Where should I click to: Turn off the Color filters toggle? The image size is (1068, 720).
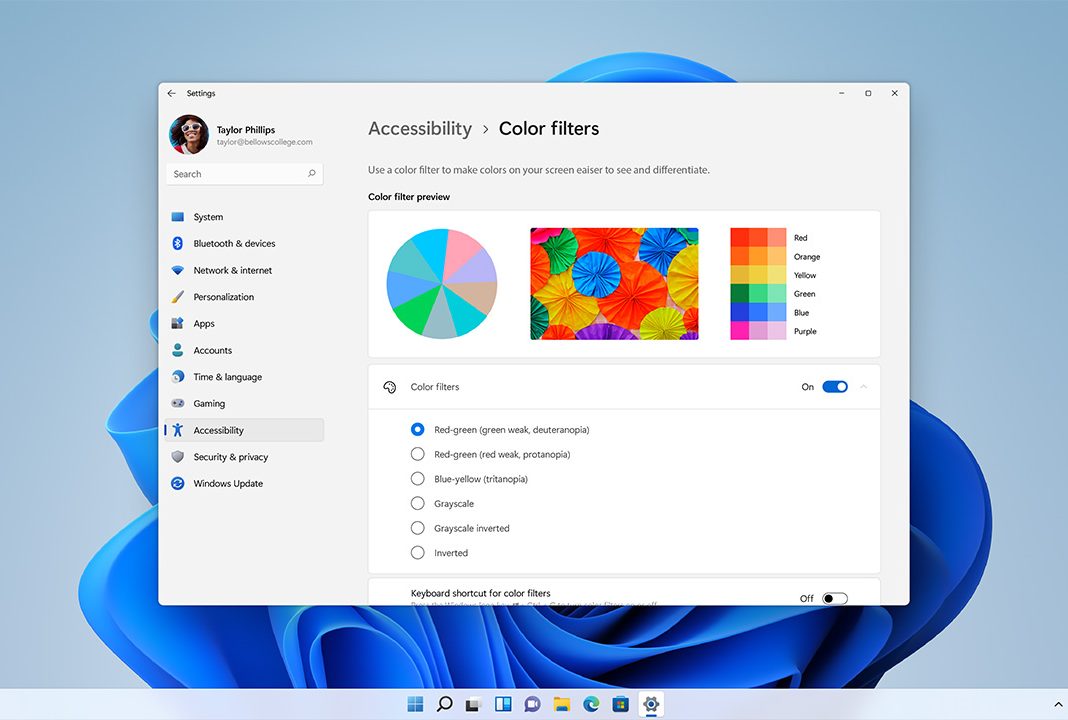[834, 387]
